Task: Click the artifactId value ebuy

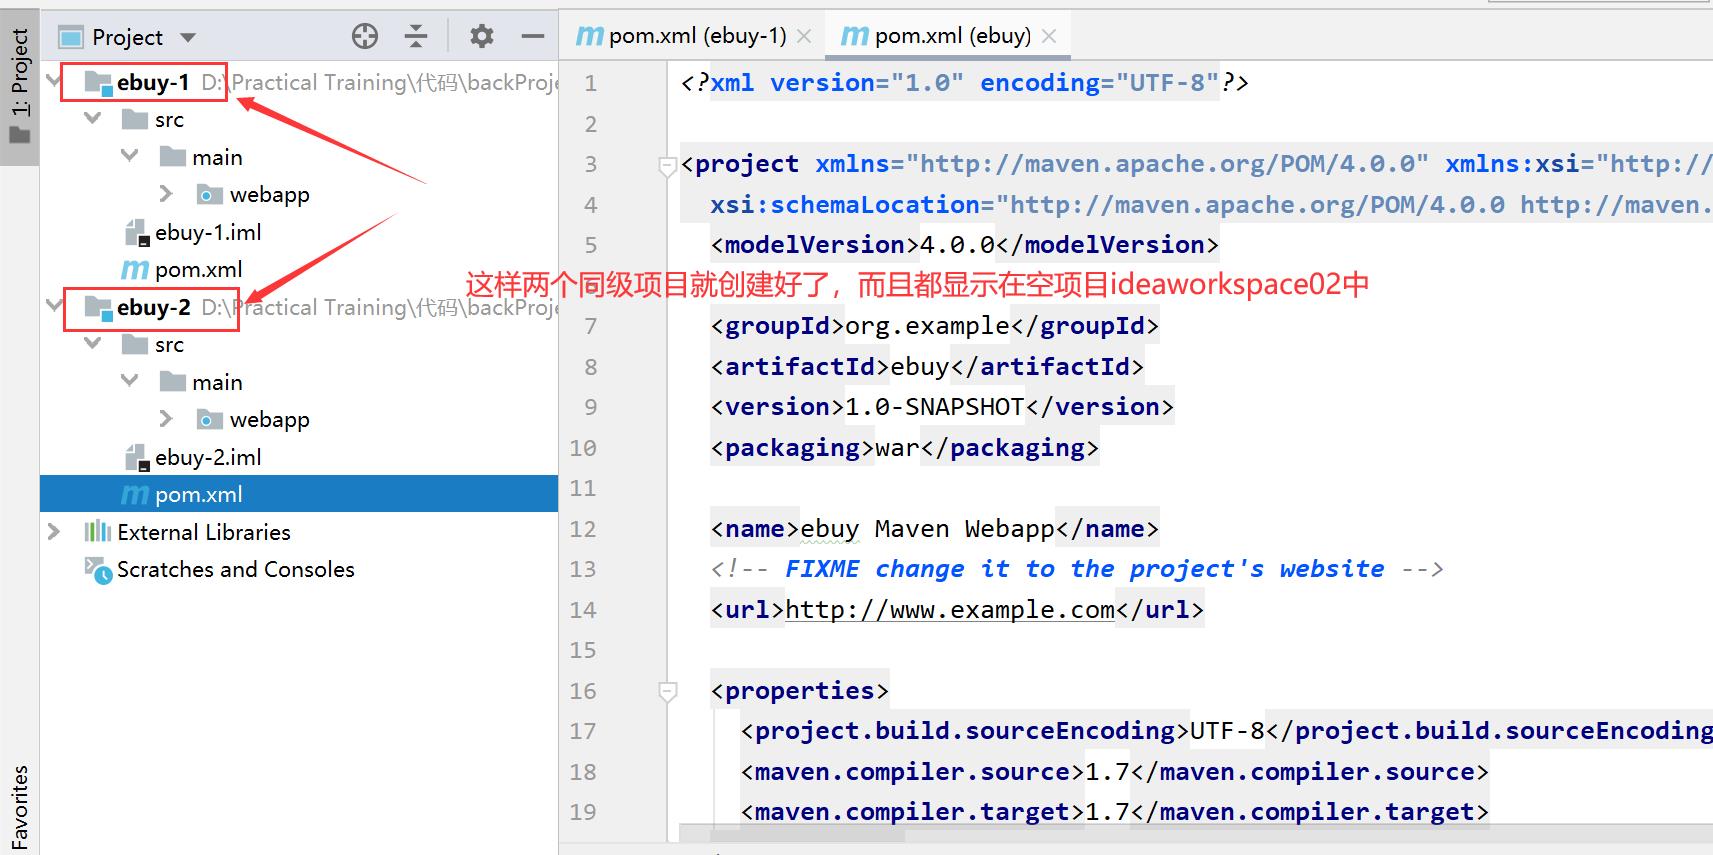Action: coord(920,367)
